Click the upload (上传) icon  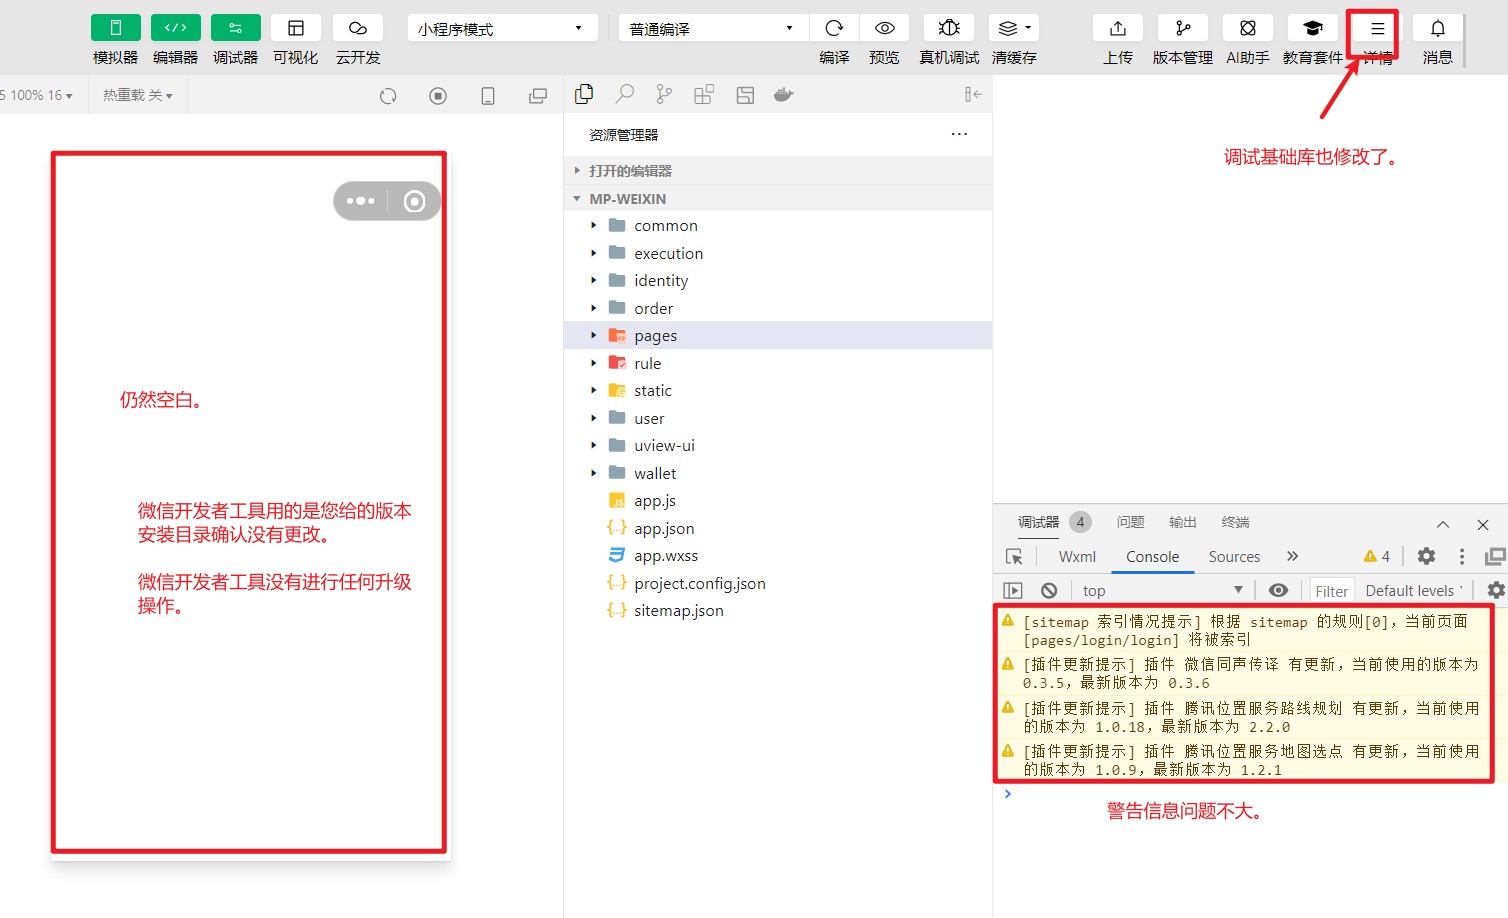pyautogui.click(x=1118, y=28)
